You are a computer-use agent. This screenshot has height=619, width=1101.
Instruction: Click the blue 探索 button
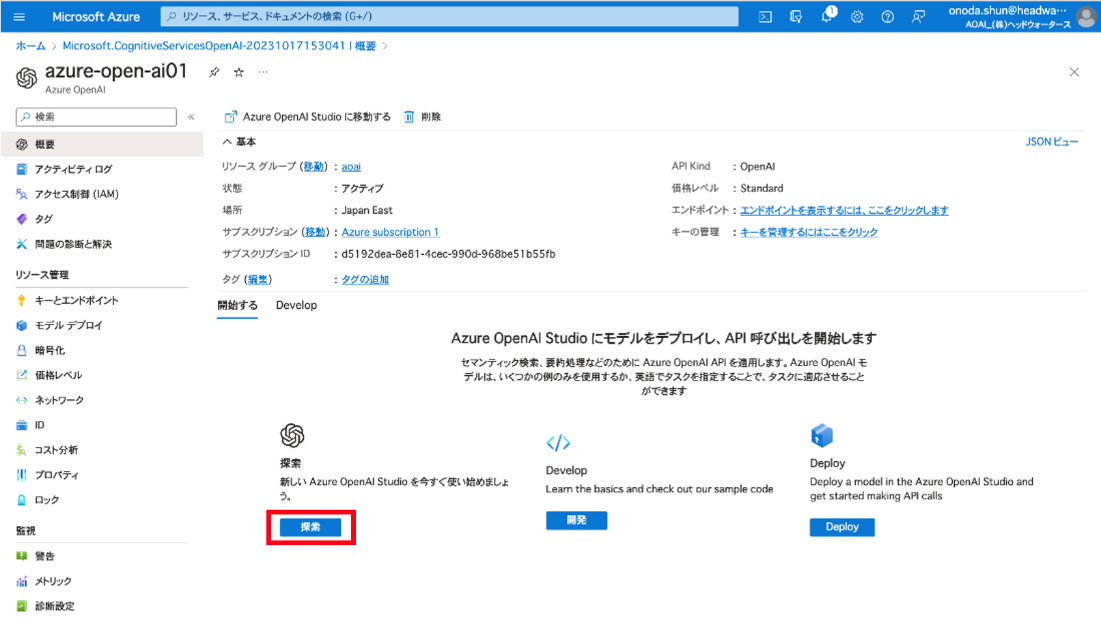click(x=310, y=527)
